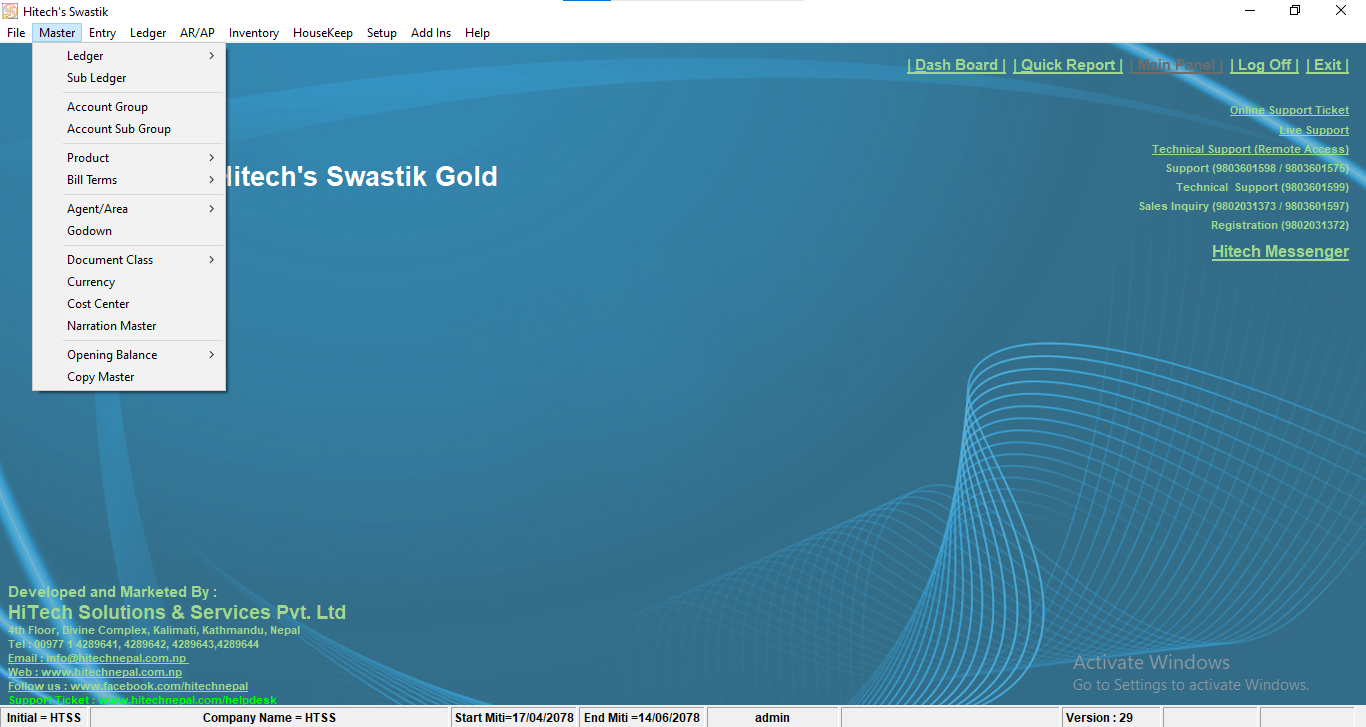The height and width of the screenshot is (727, 1366).
Task: Open the Dash Board link
Action: click(956, 65)
